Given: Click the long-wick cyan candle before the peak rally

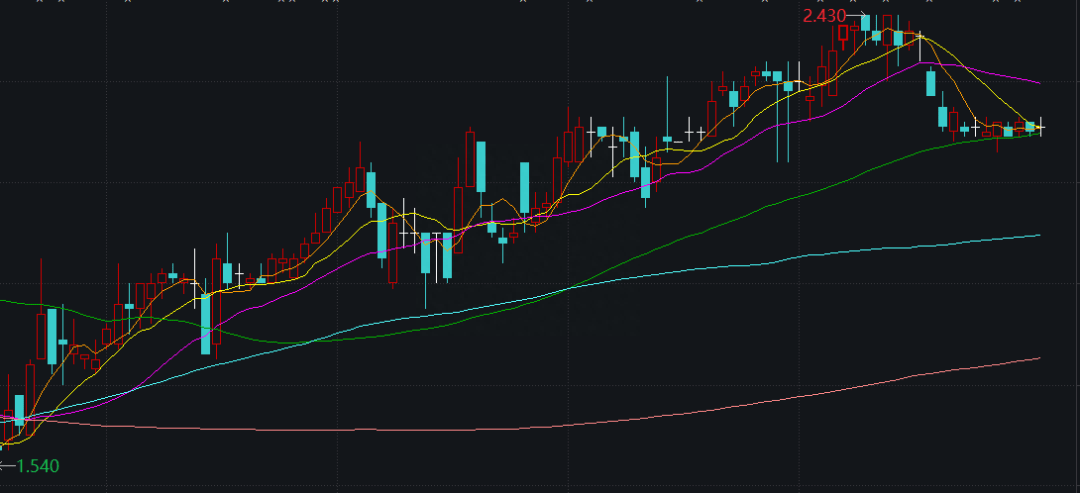Looking at the screenshot, I should (788, 86).
